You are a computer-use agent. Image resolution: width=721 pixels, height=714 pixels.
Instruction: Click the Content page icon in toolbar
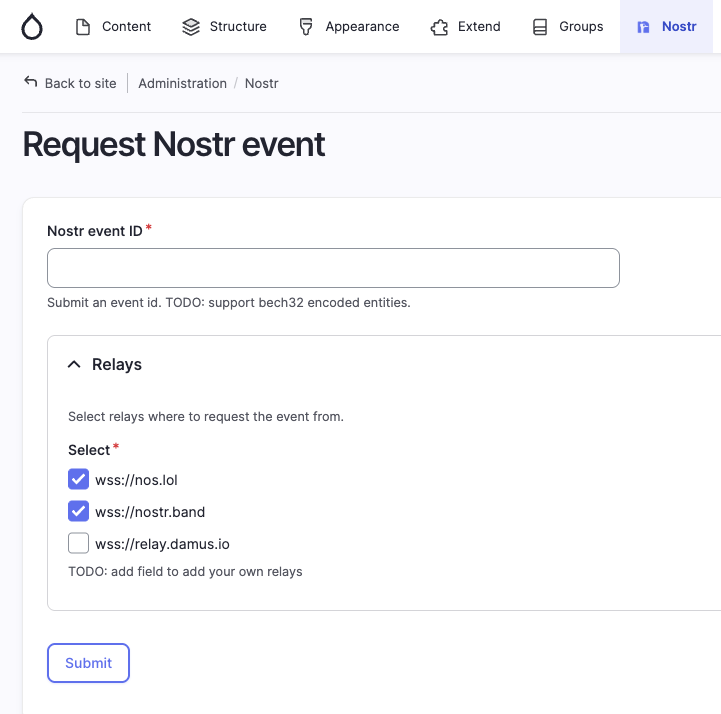tap(84, 27)
